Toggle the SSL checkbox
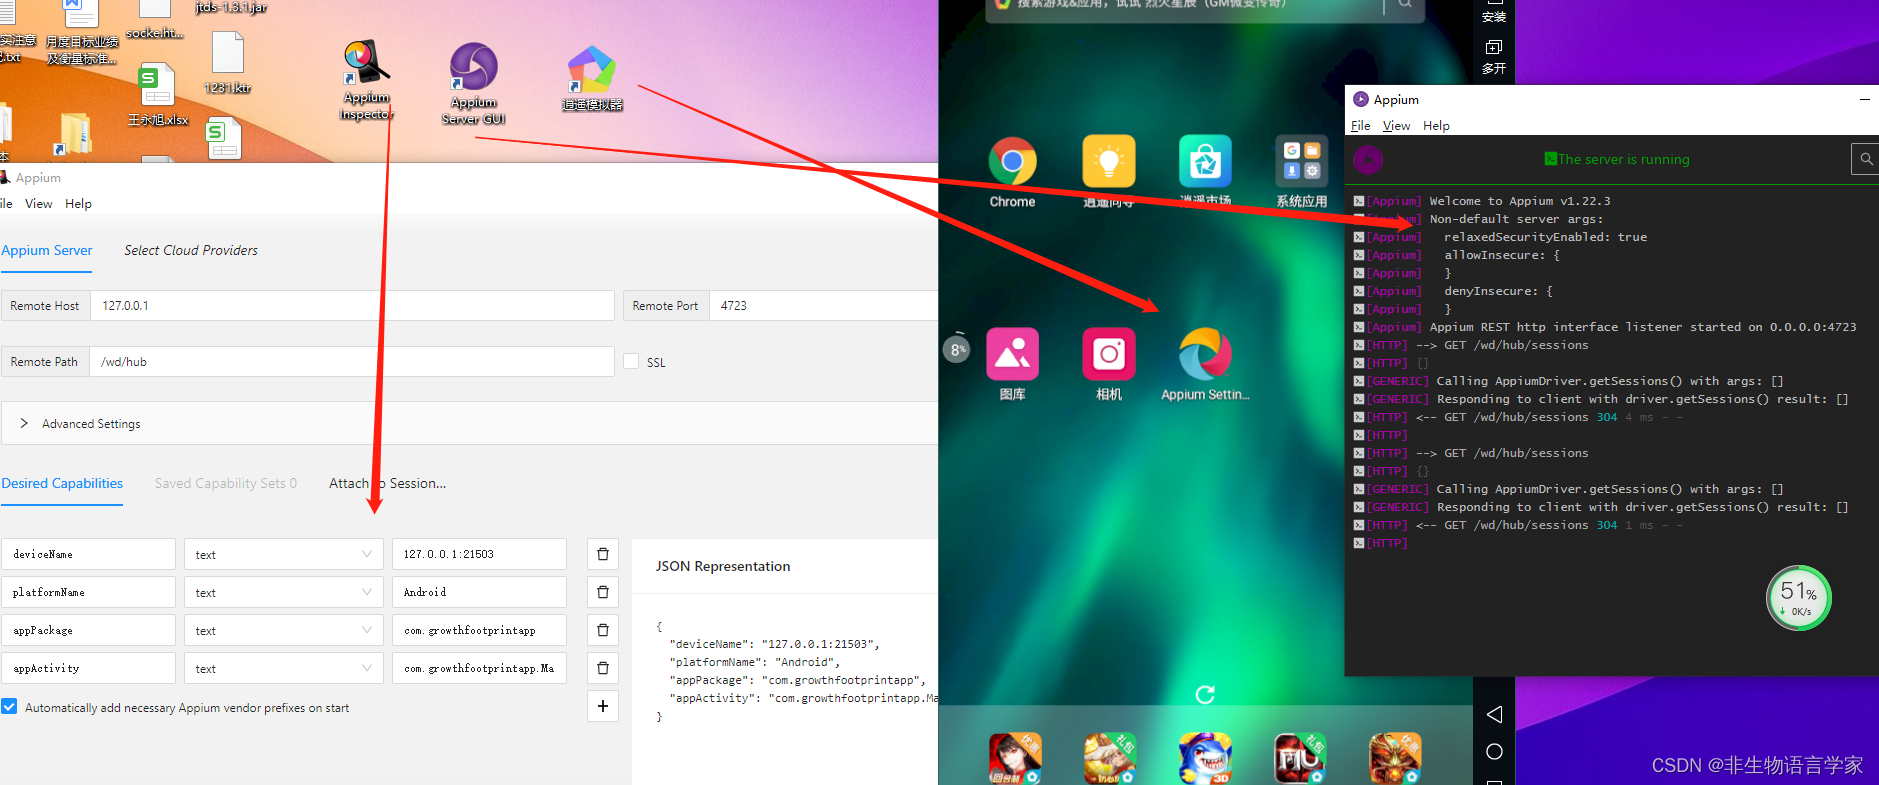 coord(631,361)
